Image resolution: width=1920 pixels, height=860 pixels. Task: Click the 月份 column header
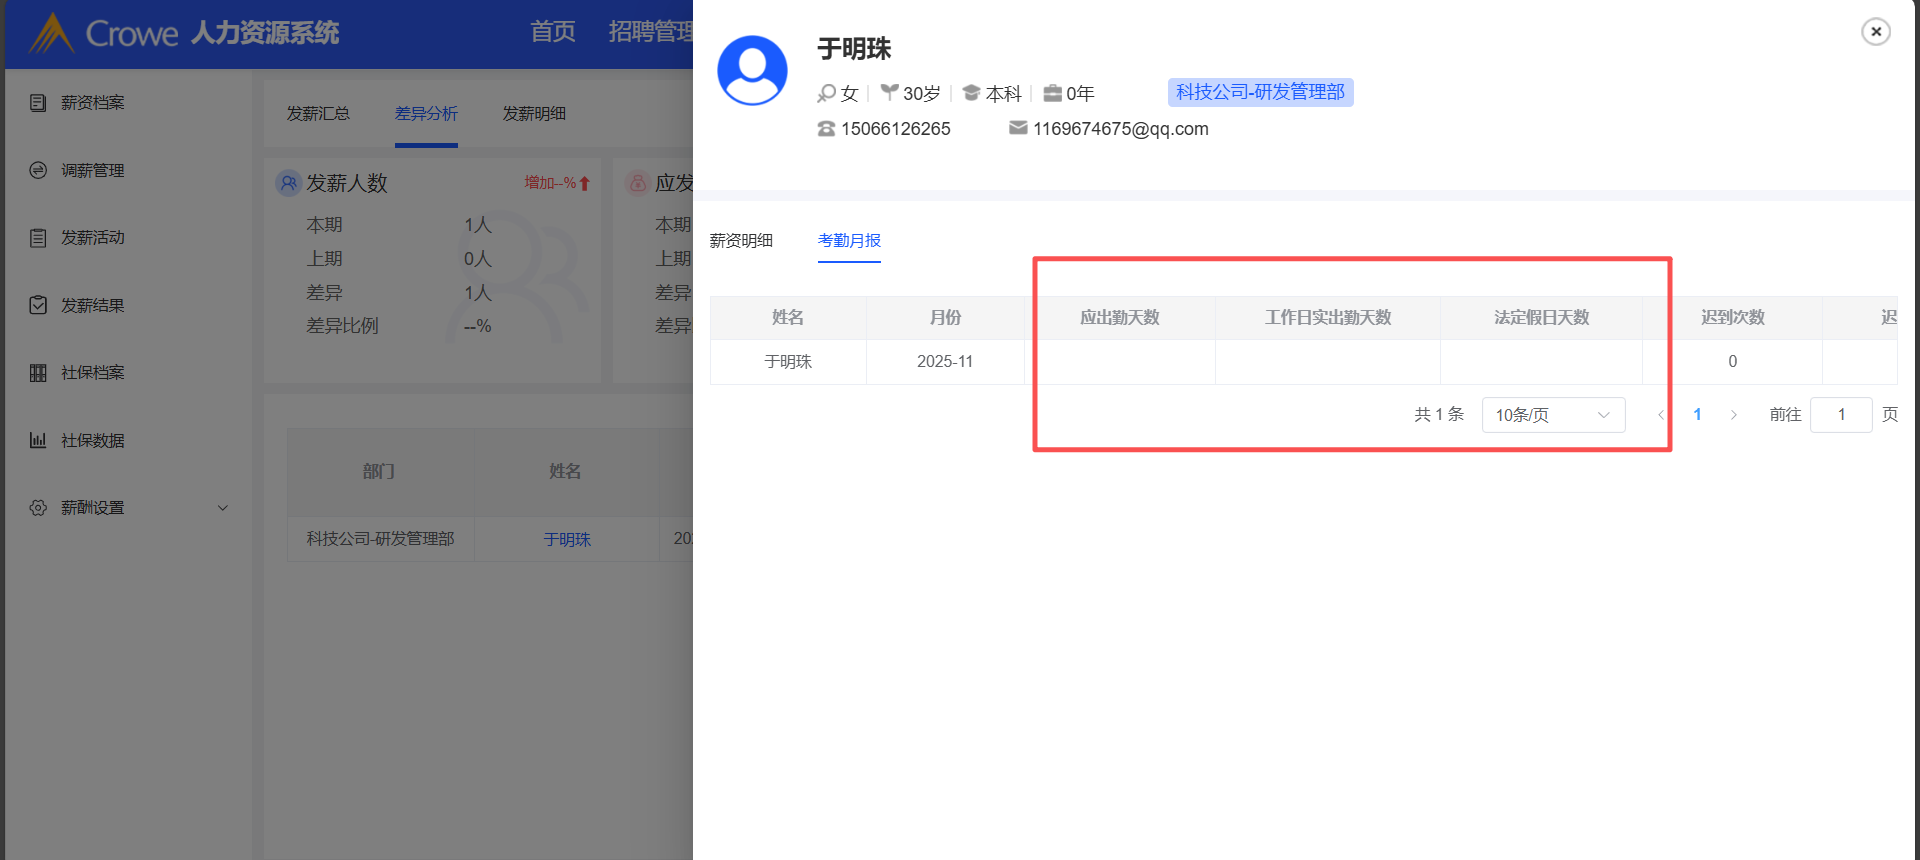[945, 318]
